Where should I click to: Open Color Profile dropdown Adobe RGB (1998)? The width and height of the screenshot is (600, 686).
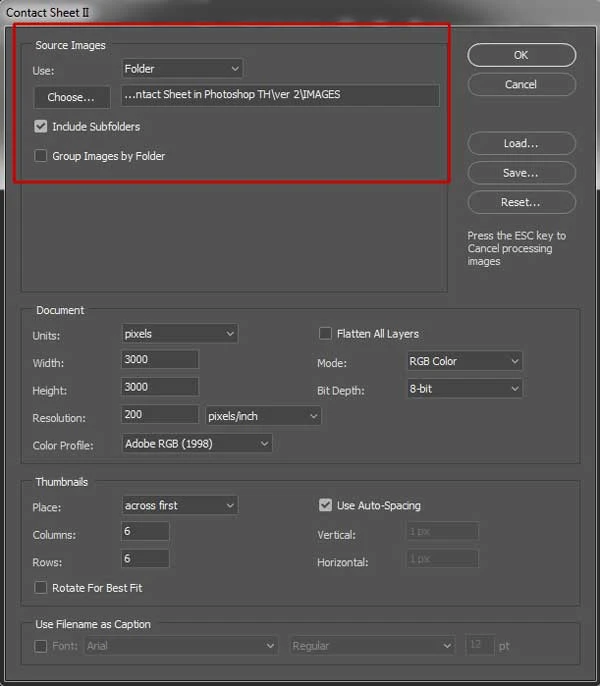[x=197, y=444]
